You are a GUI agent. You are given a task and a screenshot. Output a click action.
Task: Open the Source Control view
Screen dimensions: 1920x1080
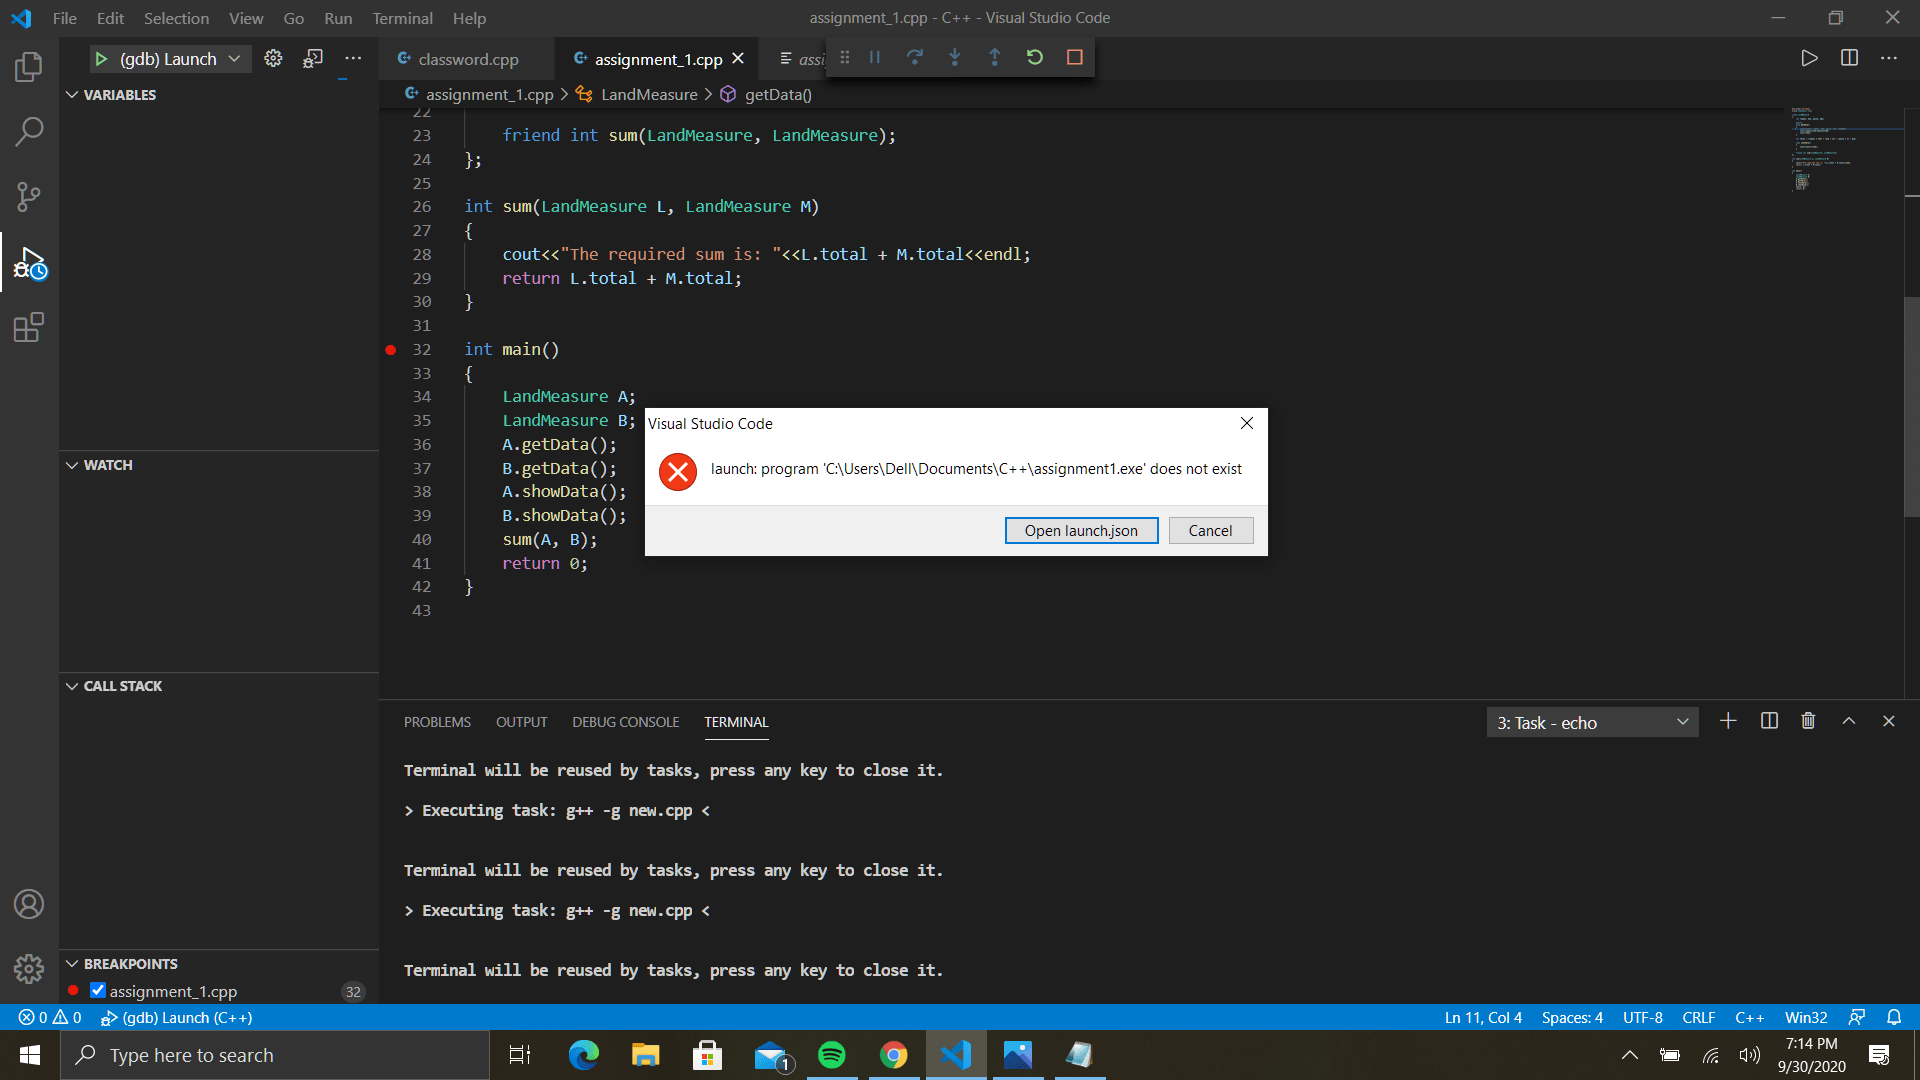tap(29, 196)
